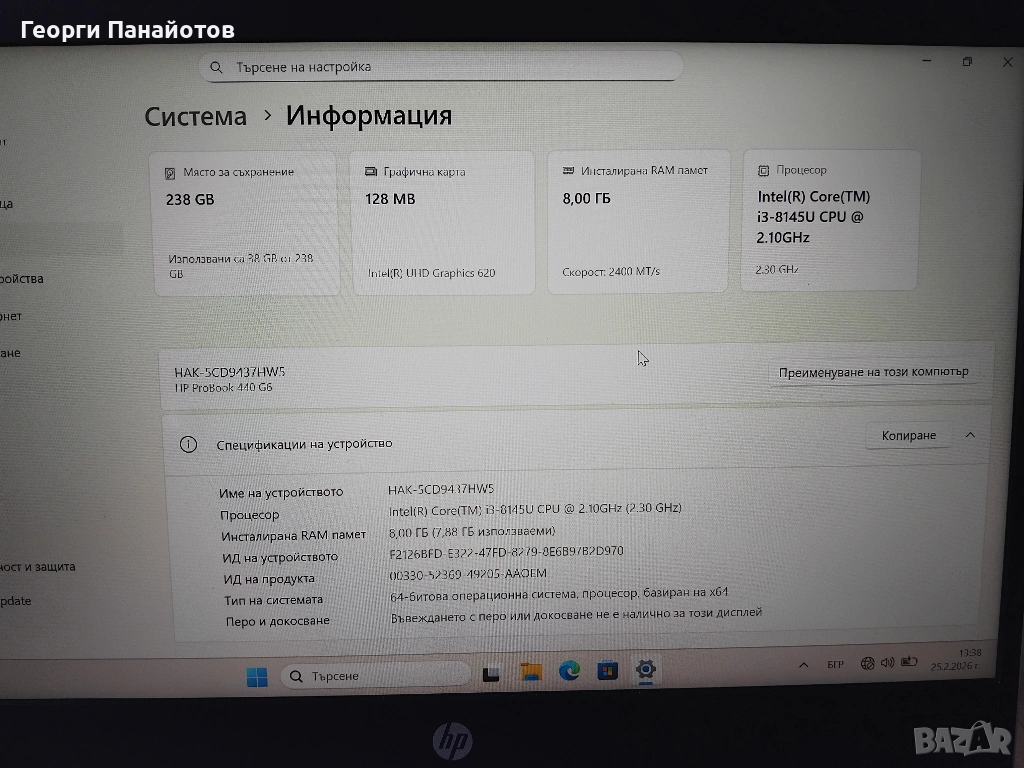The width and height of the screenshot is (1024, 768).
Task: Open File Explorer from the taskbar
Action: [x=531, y=672]
